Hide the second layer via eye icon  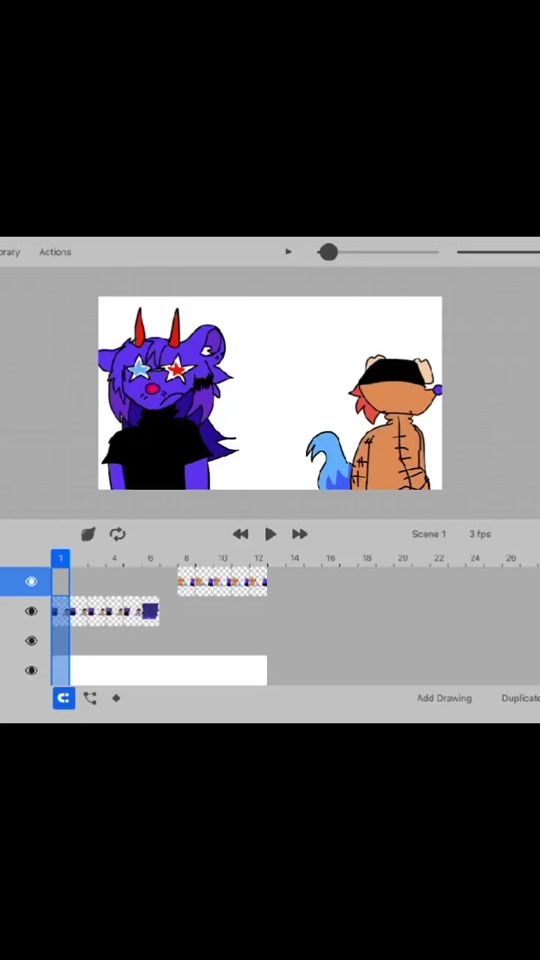[31, 611]
